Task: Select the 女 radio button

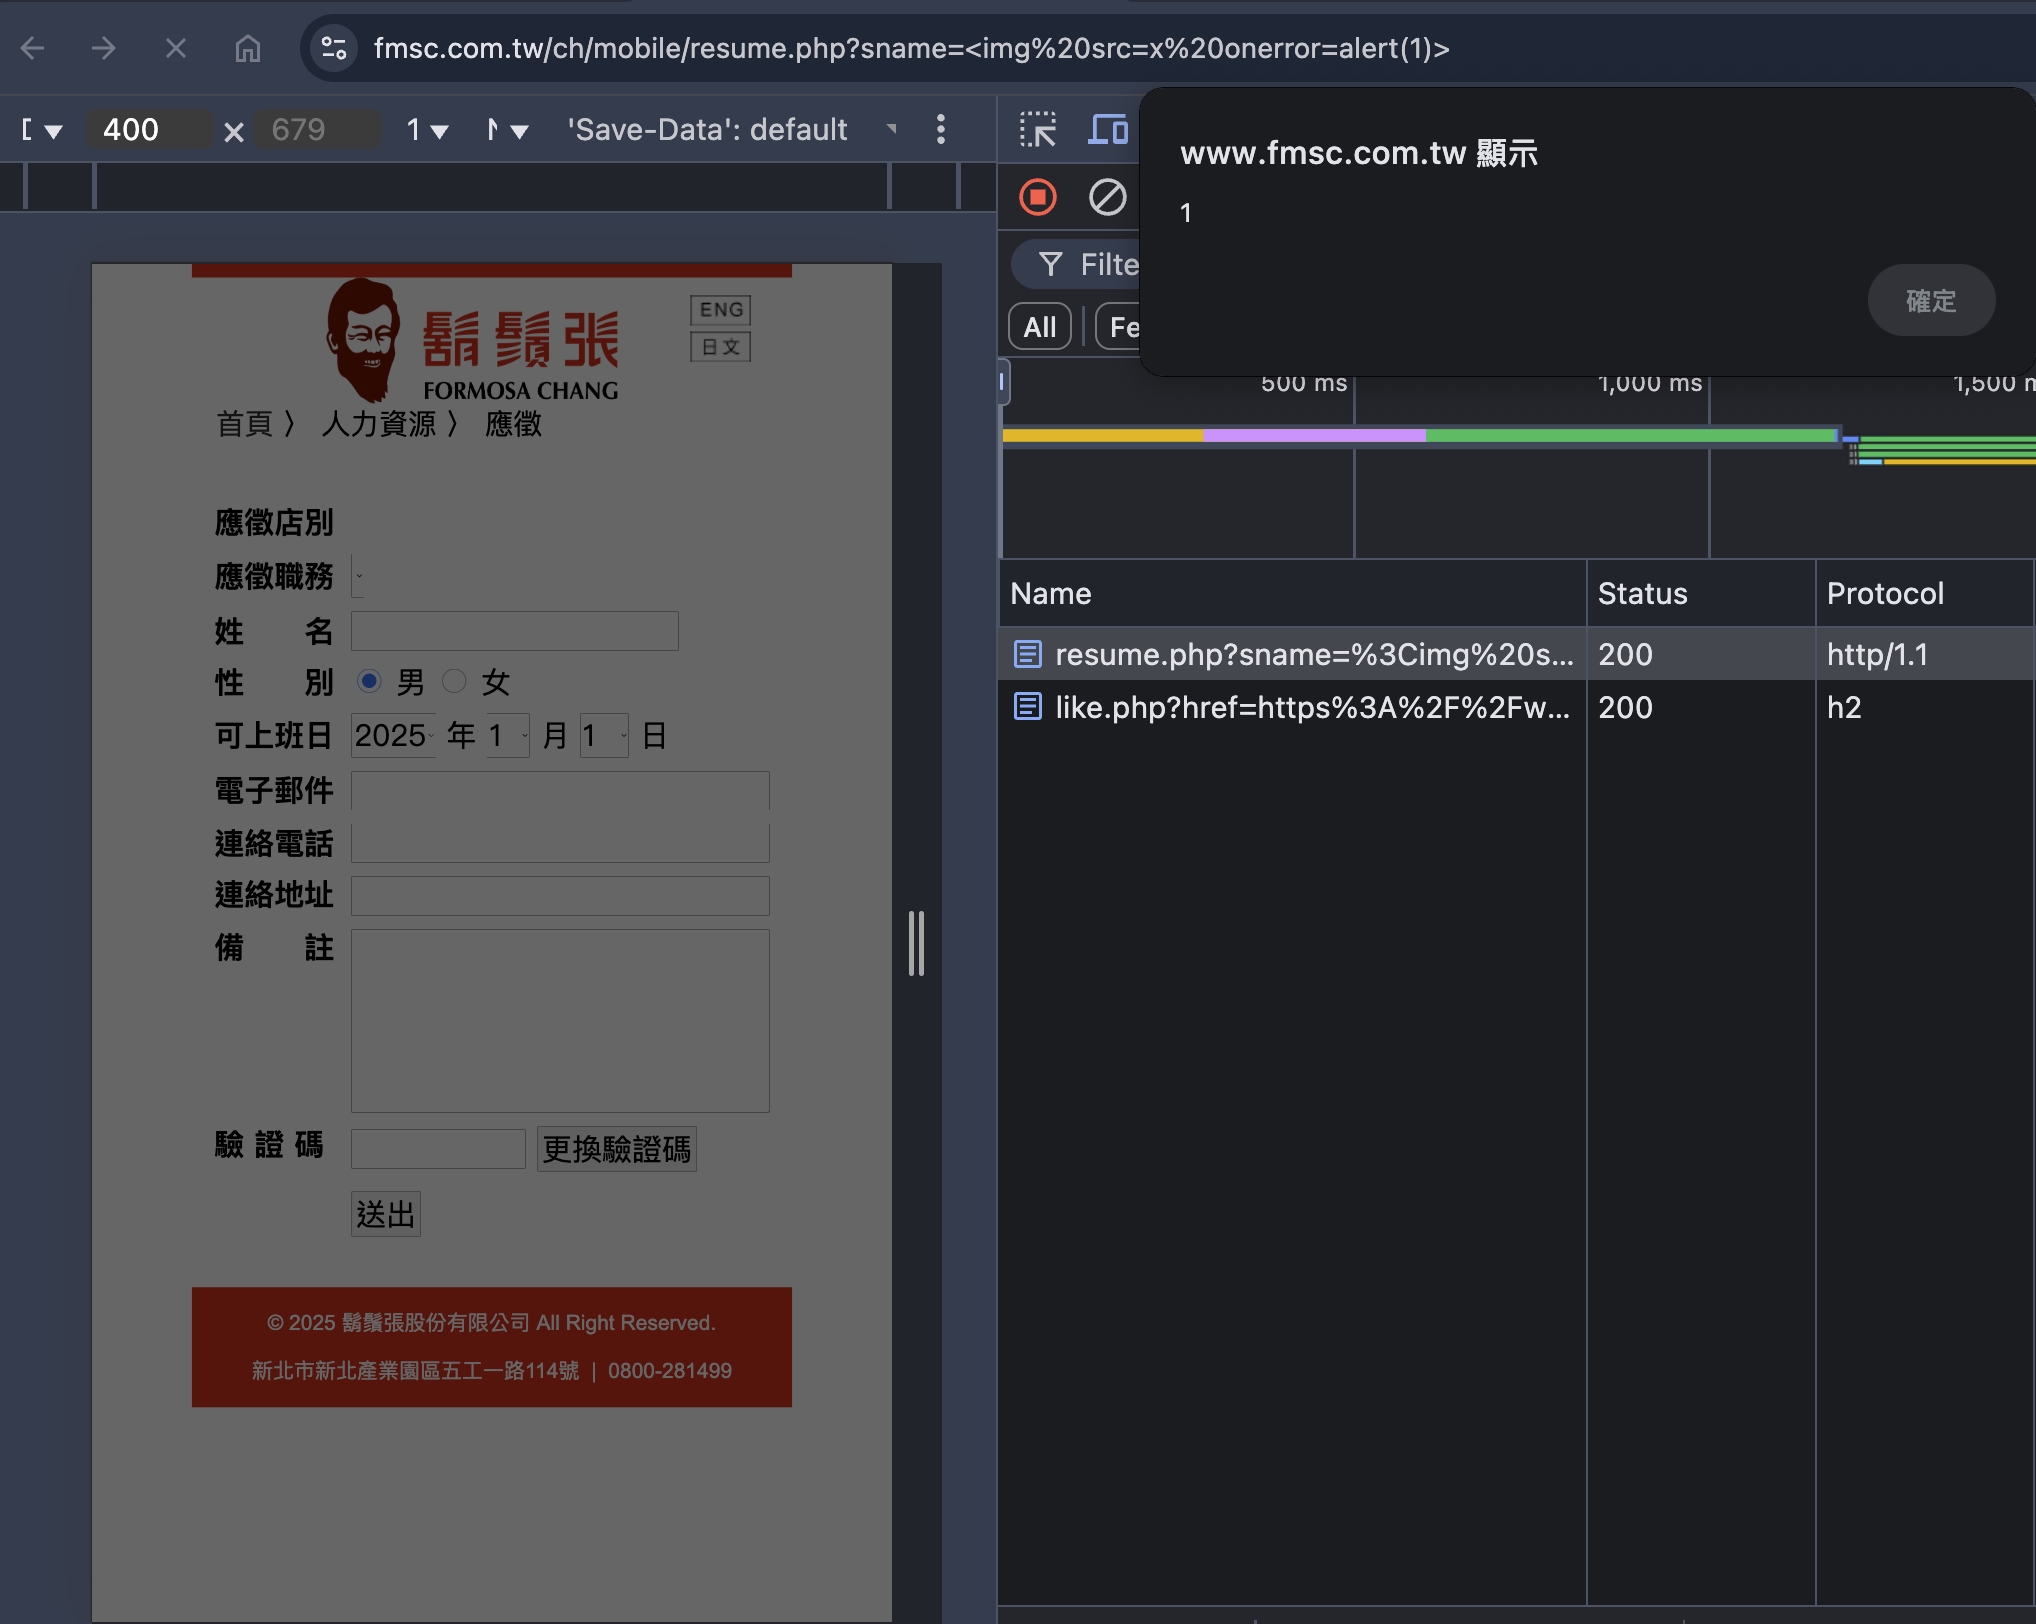Action: (x=454, y=681)
